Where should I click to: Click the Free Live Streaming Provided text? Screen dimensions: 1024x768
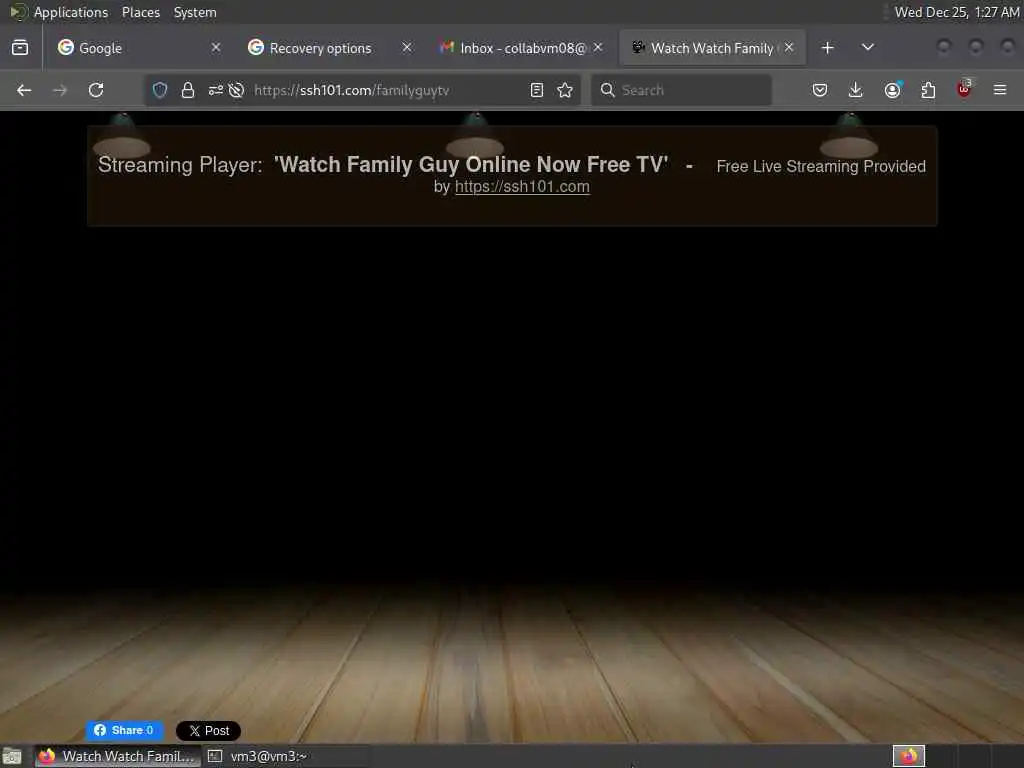pos(821,167)
